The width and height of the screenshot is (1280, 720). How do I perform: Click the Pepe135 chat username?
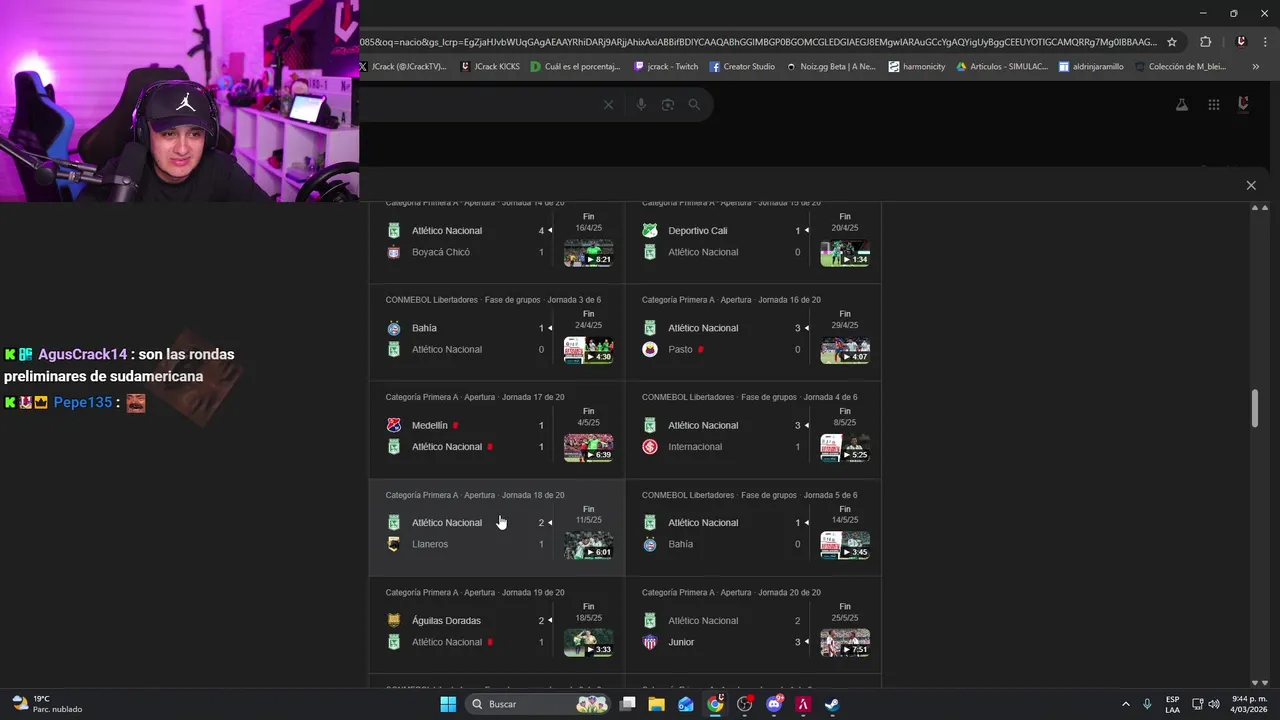[x=83, y=402]
